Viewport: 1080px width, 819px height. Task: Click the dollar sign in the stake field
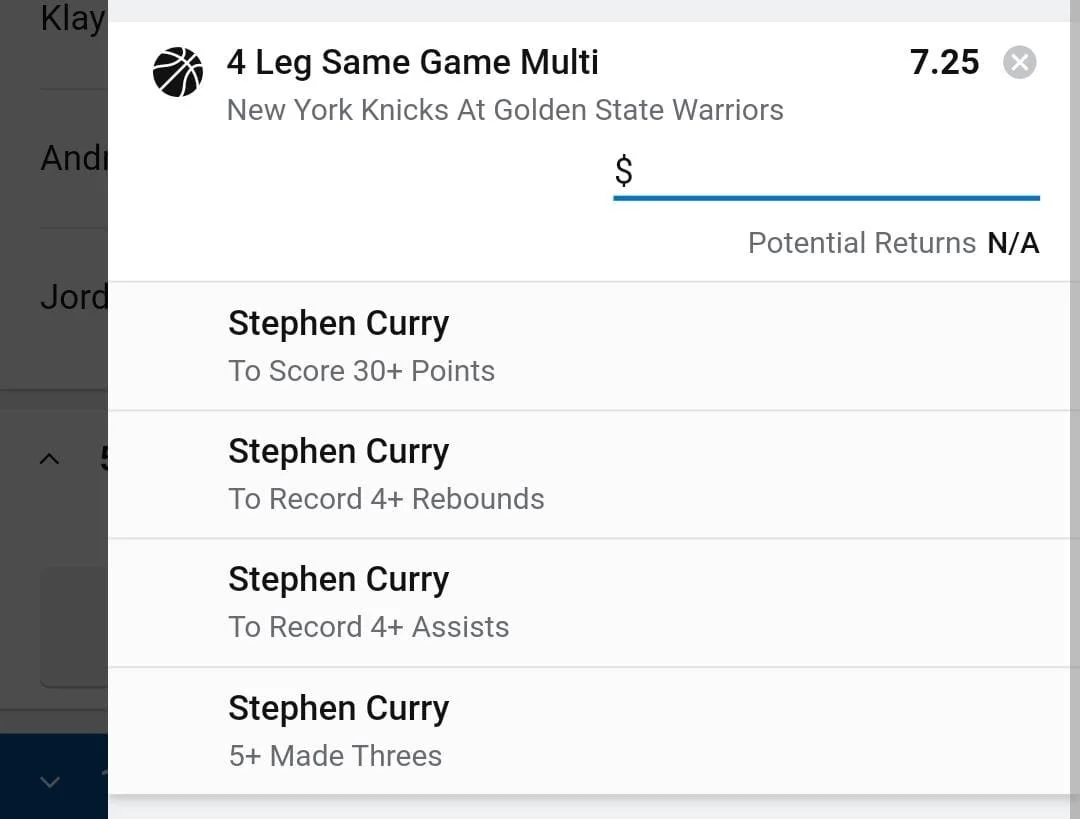pyautogui.click(x=623, y=172)
